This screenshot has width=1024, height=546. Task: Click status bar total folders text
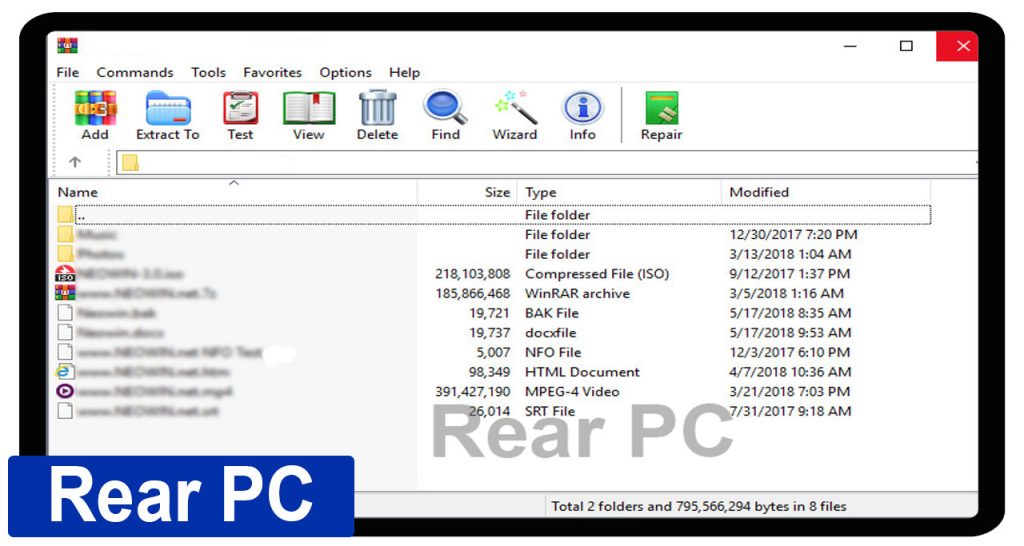click(x=699, y=506)
